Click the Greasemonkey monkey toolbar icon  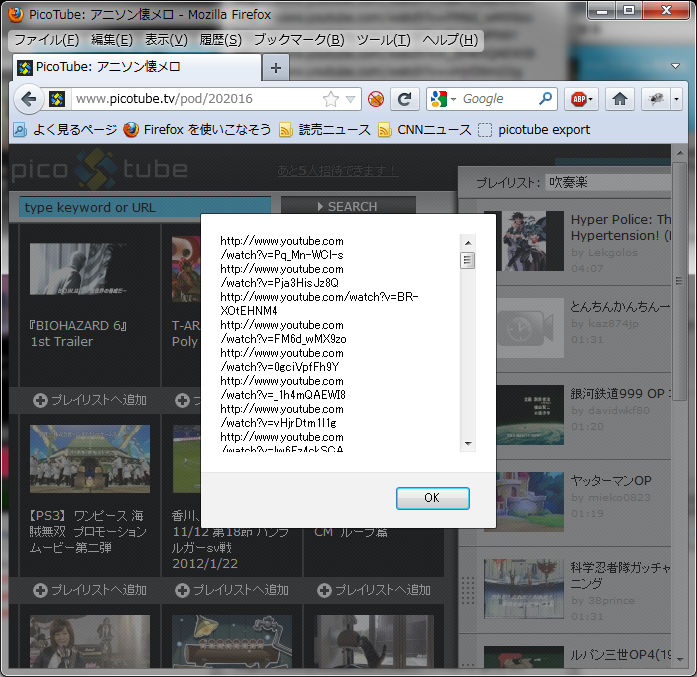point(656,99)
